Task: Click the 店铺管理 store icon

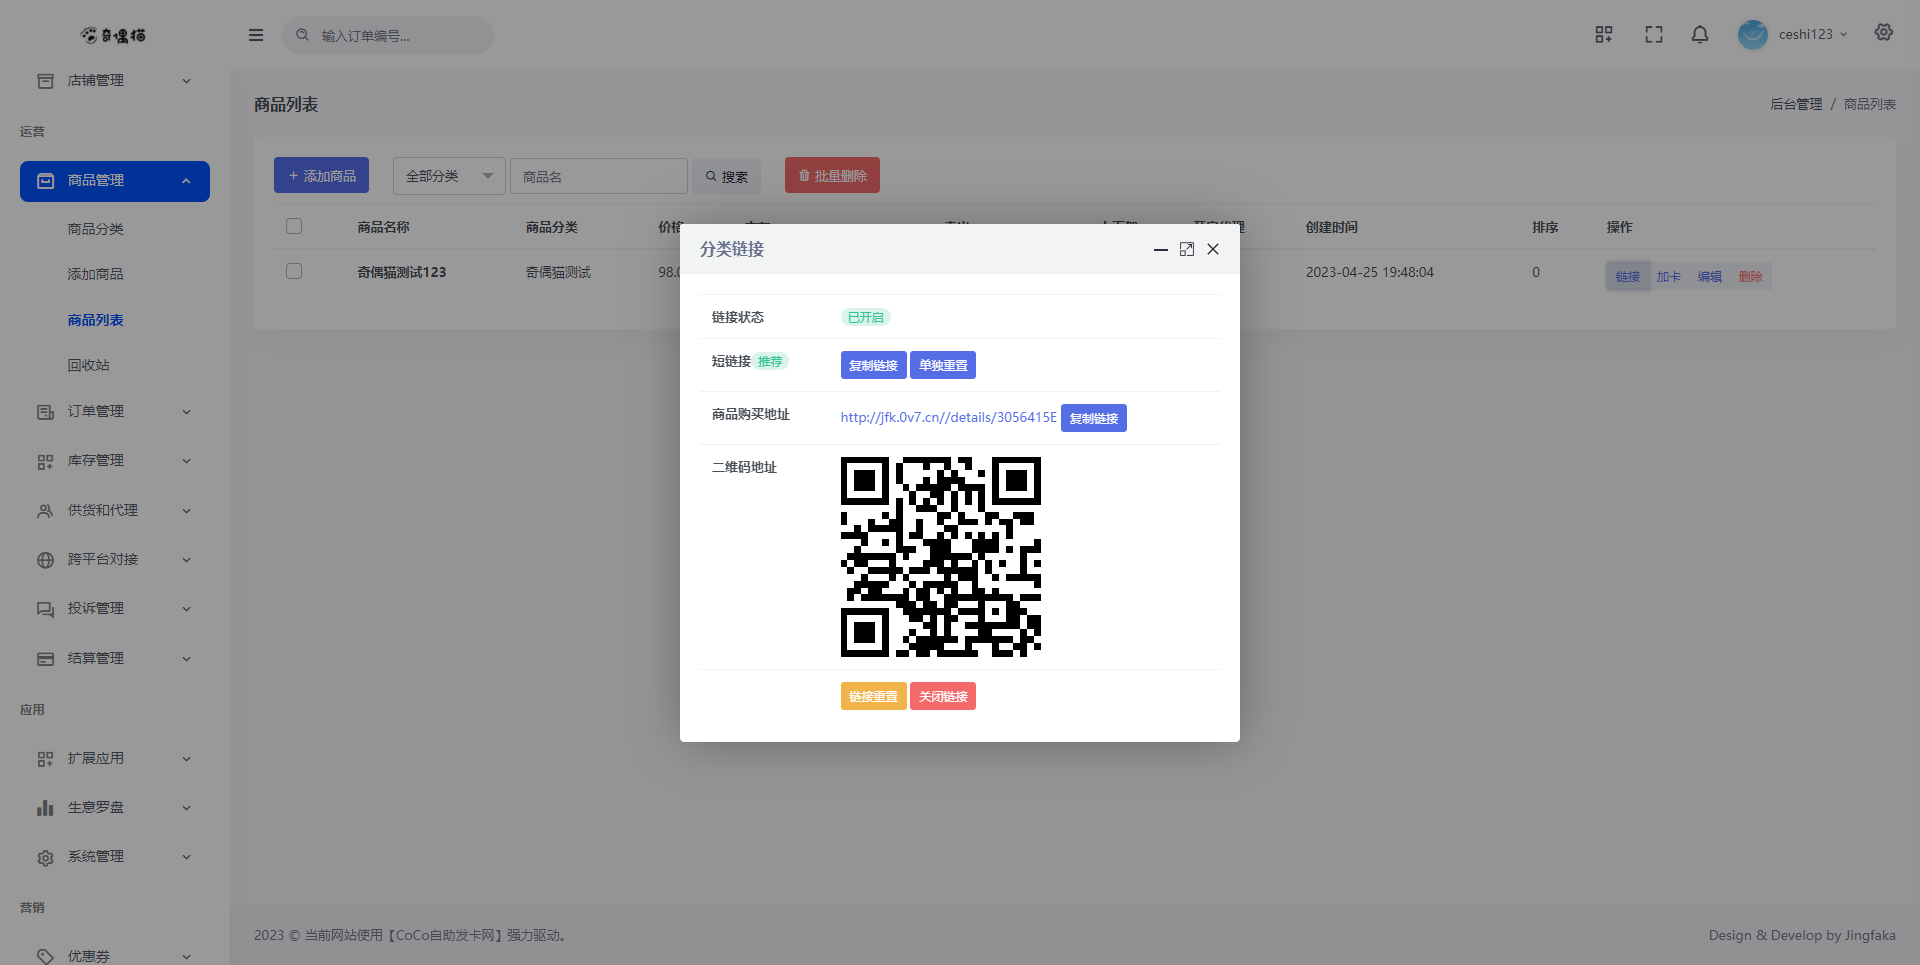Action: (x=45, y=81)
